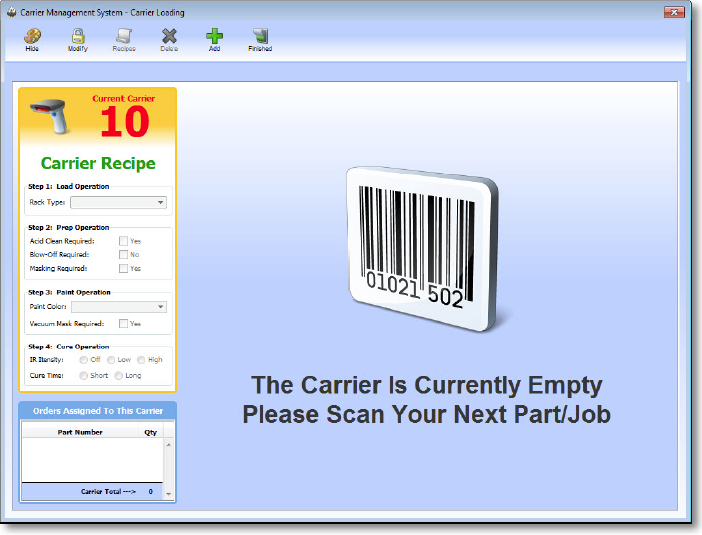Click the Delete X icon
Viewport: 702px width, 535px height.
169,36
